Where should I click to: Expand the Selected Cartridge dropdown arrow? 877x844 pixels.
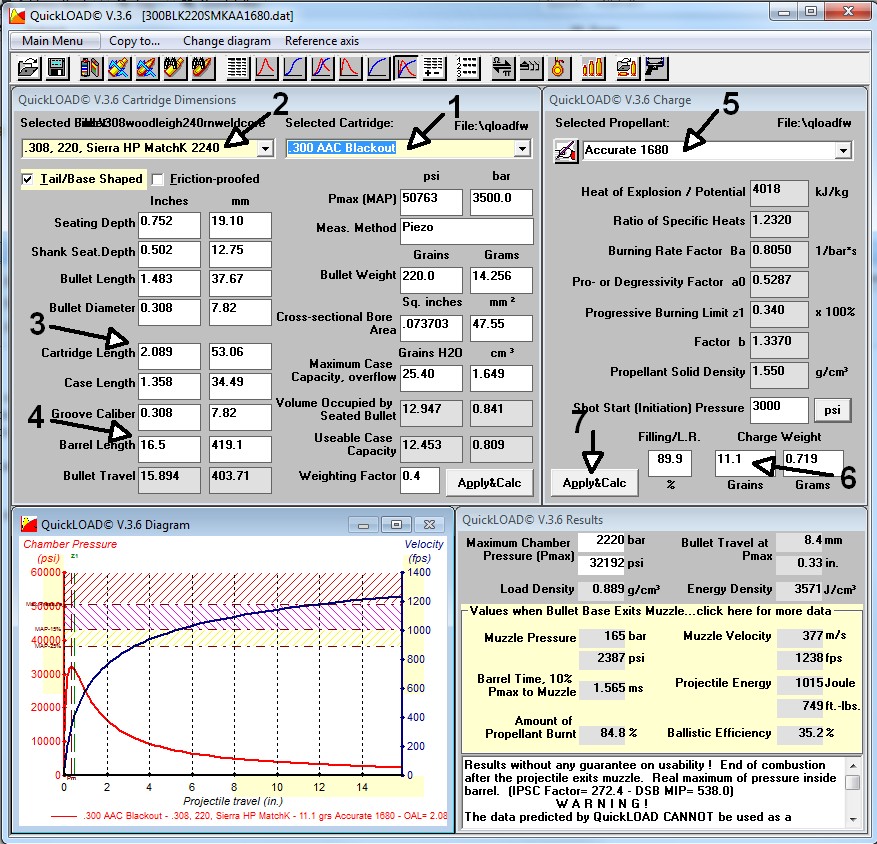pyautogui.click(x=522, y=148)
